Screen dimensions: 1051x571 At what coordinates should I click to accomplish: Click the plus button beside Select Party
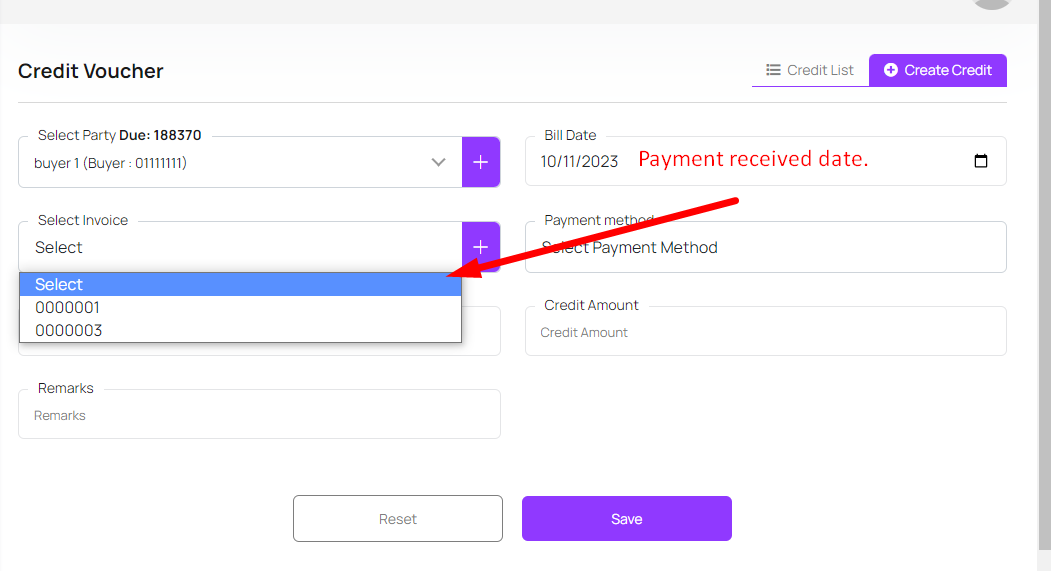[x=480, y=162]
